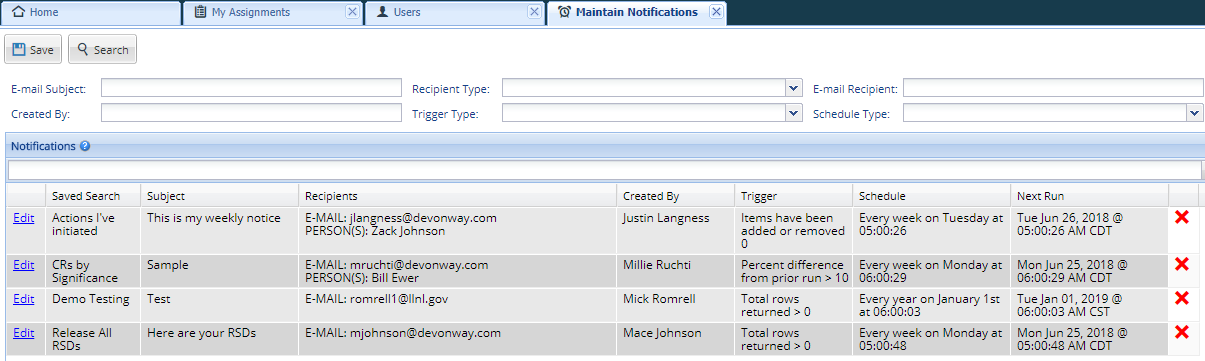Screen dimensions: 1205x361
Task: Delete the CRs by Significance notification
Action: coord(1181,264)
